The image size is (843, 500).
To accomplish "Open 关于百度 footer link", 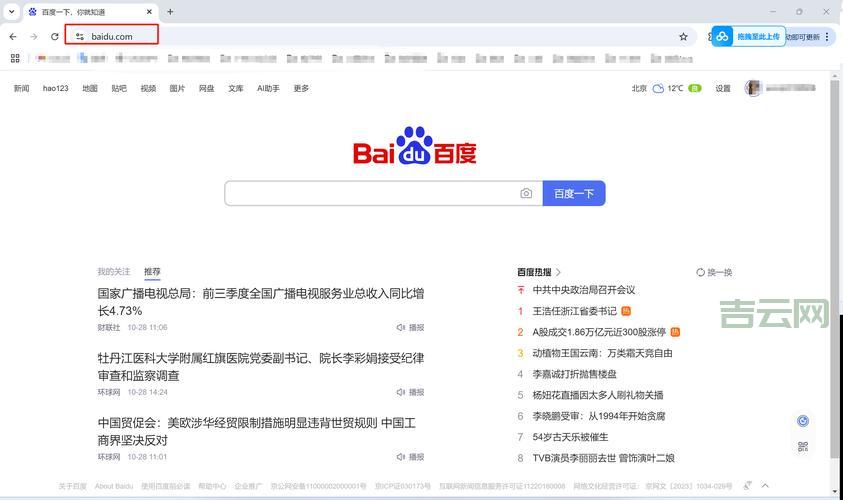I will pos(72,486).
